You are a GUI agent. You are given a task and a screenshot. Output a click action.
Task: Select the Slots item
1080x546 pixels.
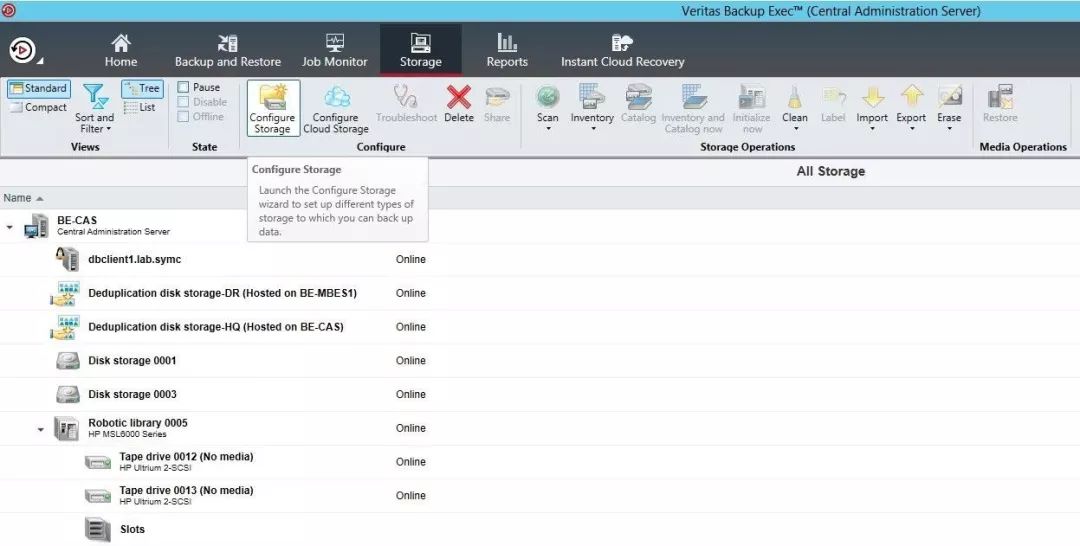click(132, 529)
